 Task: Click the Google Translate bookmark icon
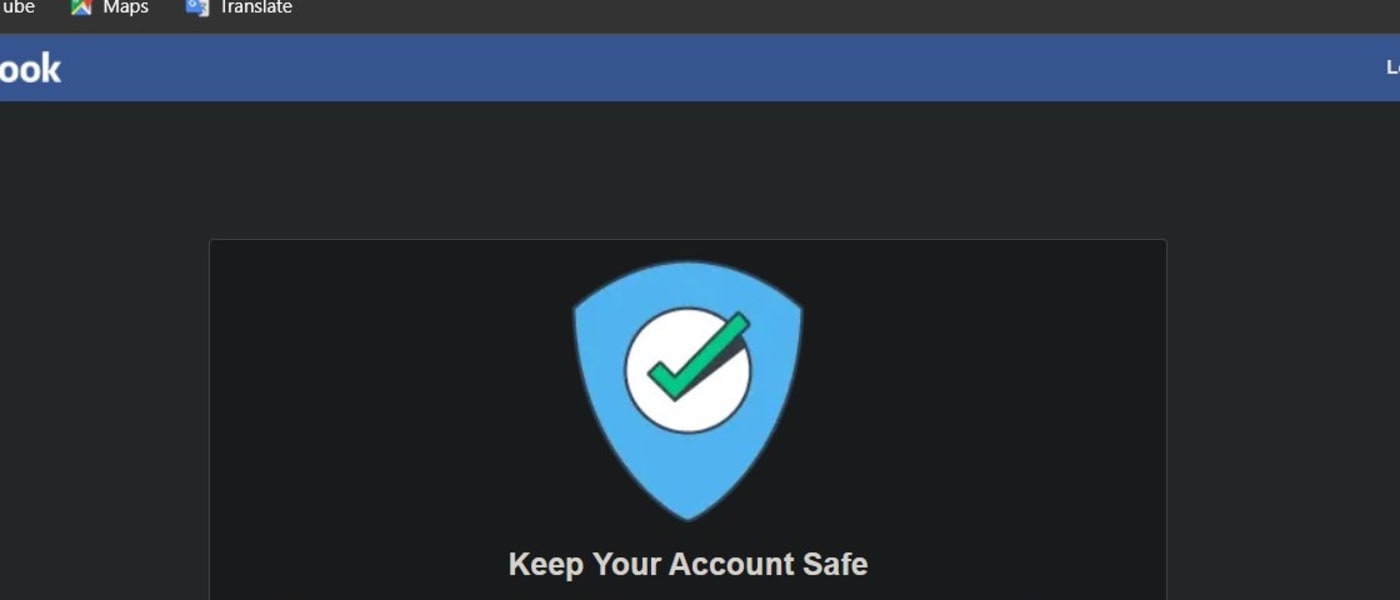click(x=197, y=7)
